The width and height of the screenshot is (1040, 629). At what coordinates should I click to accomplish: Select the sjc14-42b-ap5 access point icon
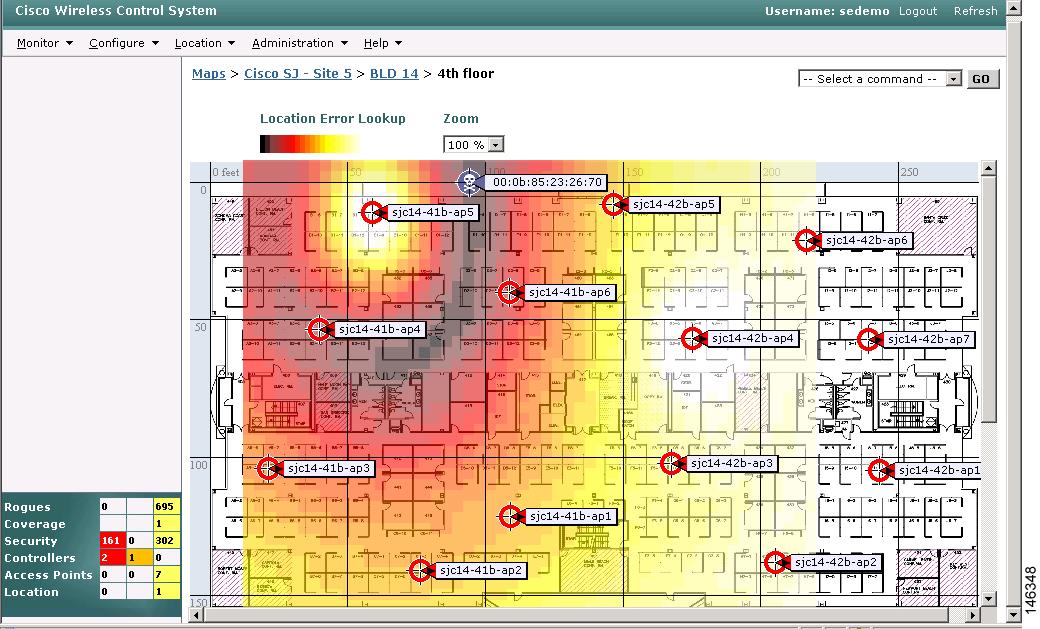614,204
